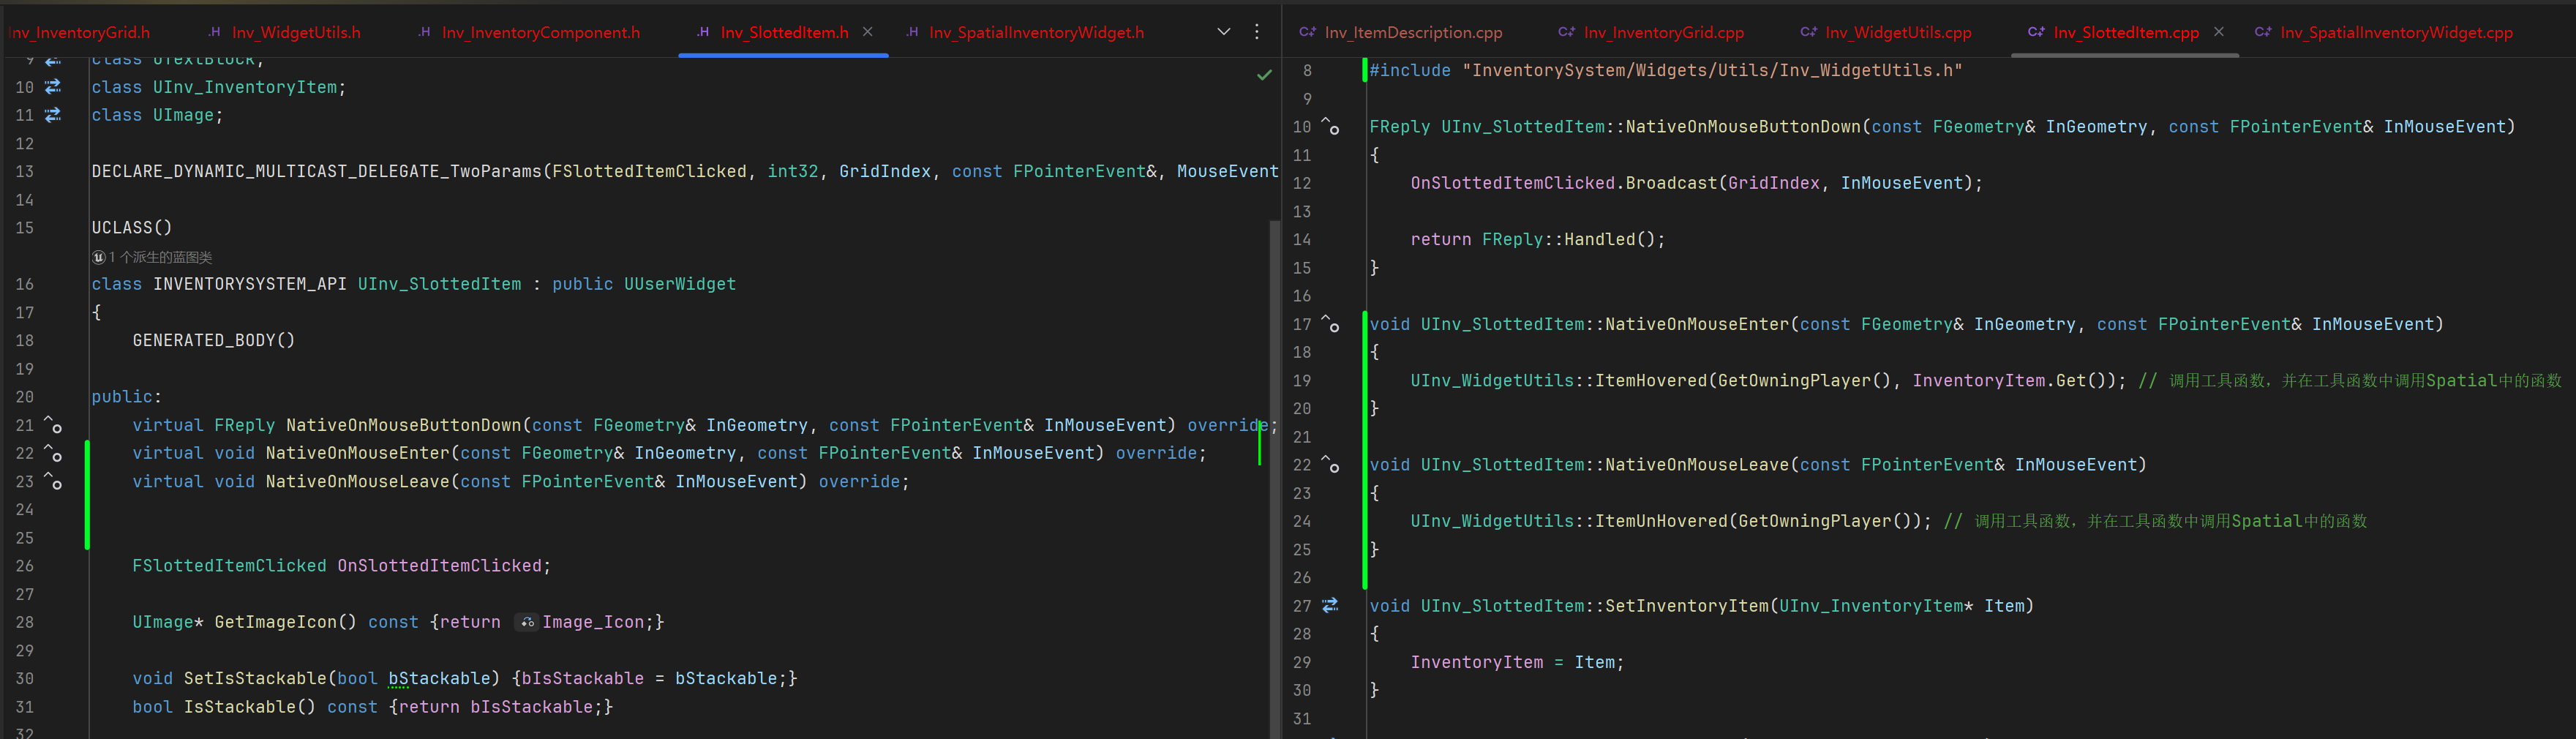The image size is (2576, 739).
Task: Close the Inv_SlottedItem.cpp tab
Action: pyautogui.click(x=2219, y=32)
